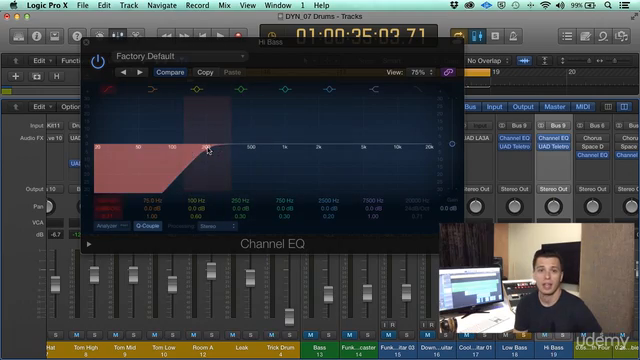
Task: Click the Solo S icon in control bar
Action: coord(495,36)
